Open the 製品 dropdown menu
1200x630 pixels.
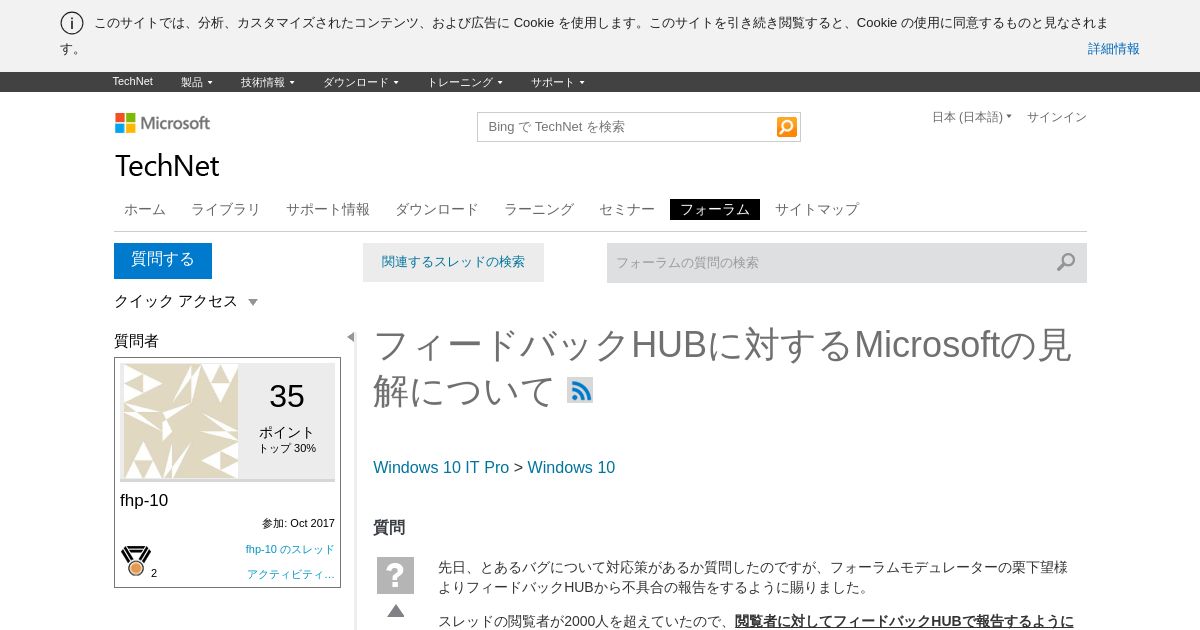click(197, 82)
